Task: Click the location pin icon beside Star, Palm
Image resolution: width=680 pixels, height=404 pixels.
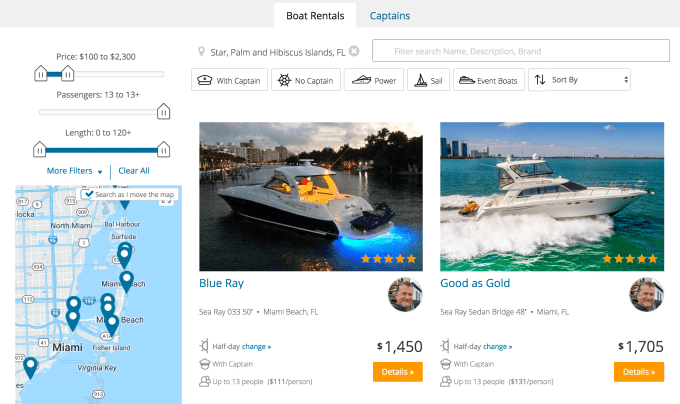Action: point(201,52)
